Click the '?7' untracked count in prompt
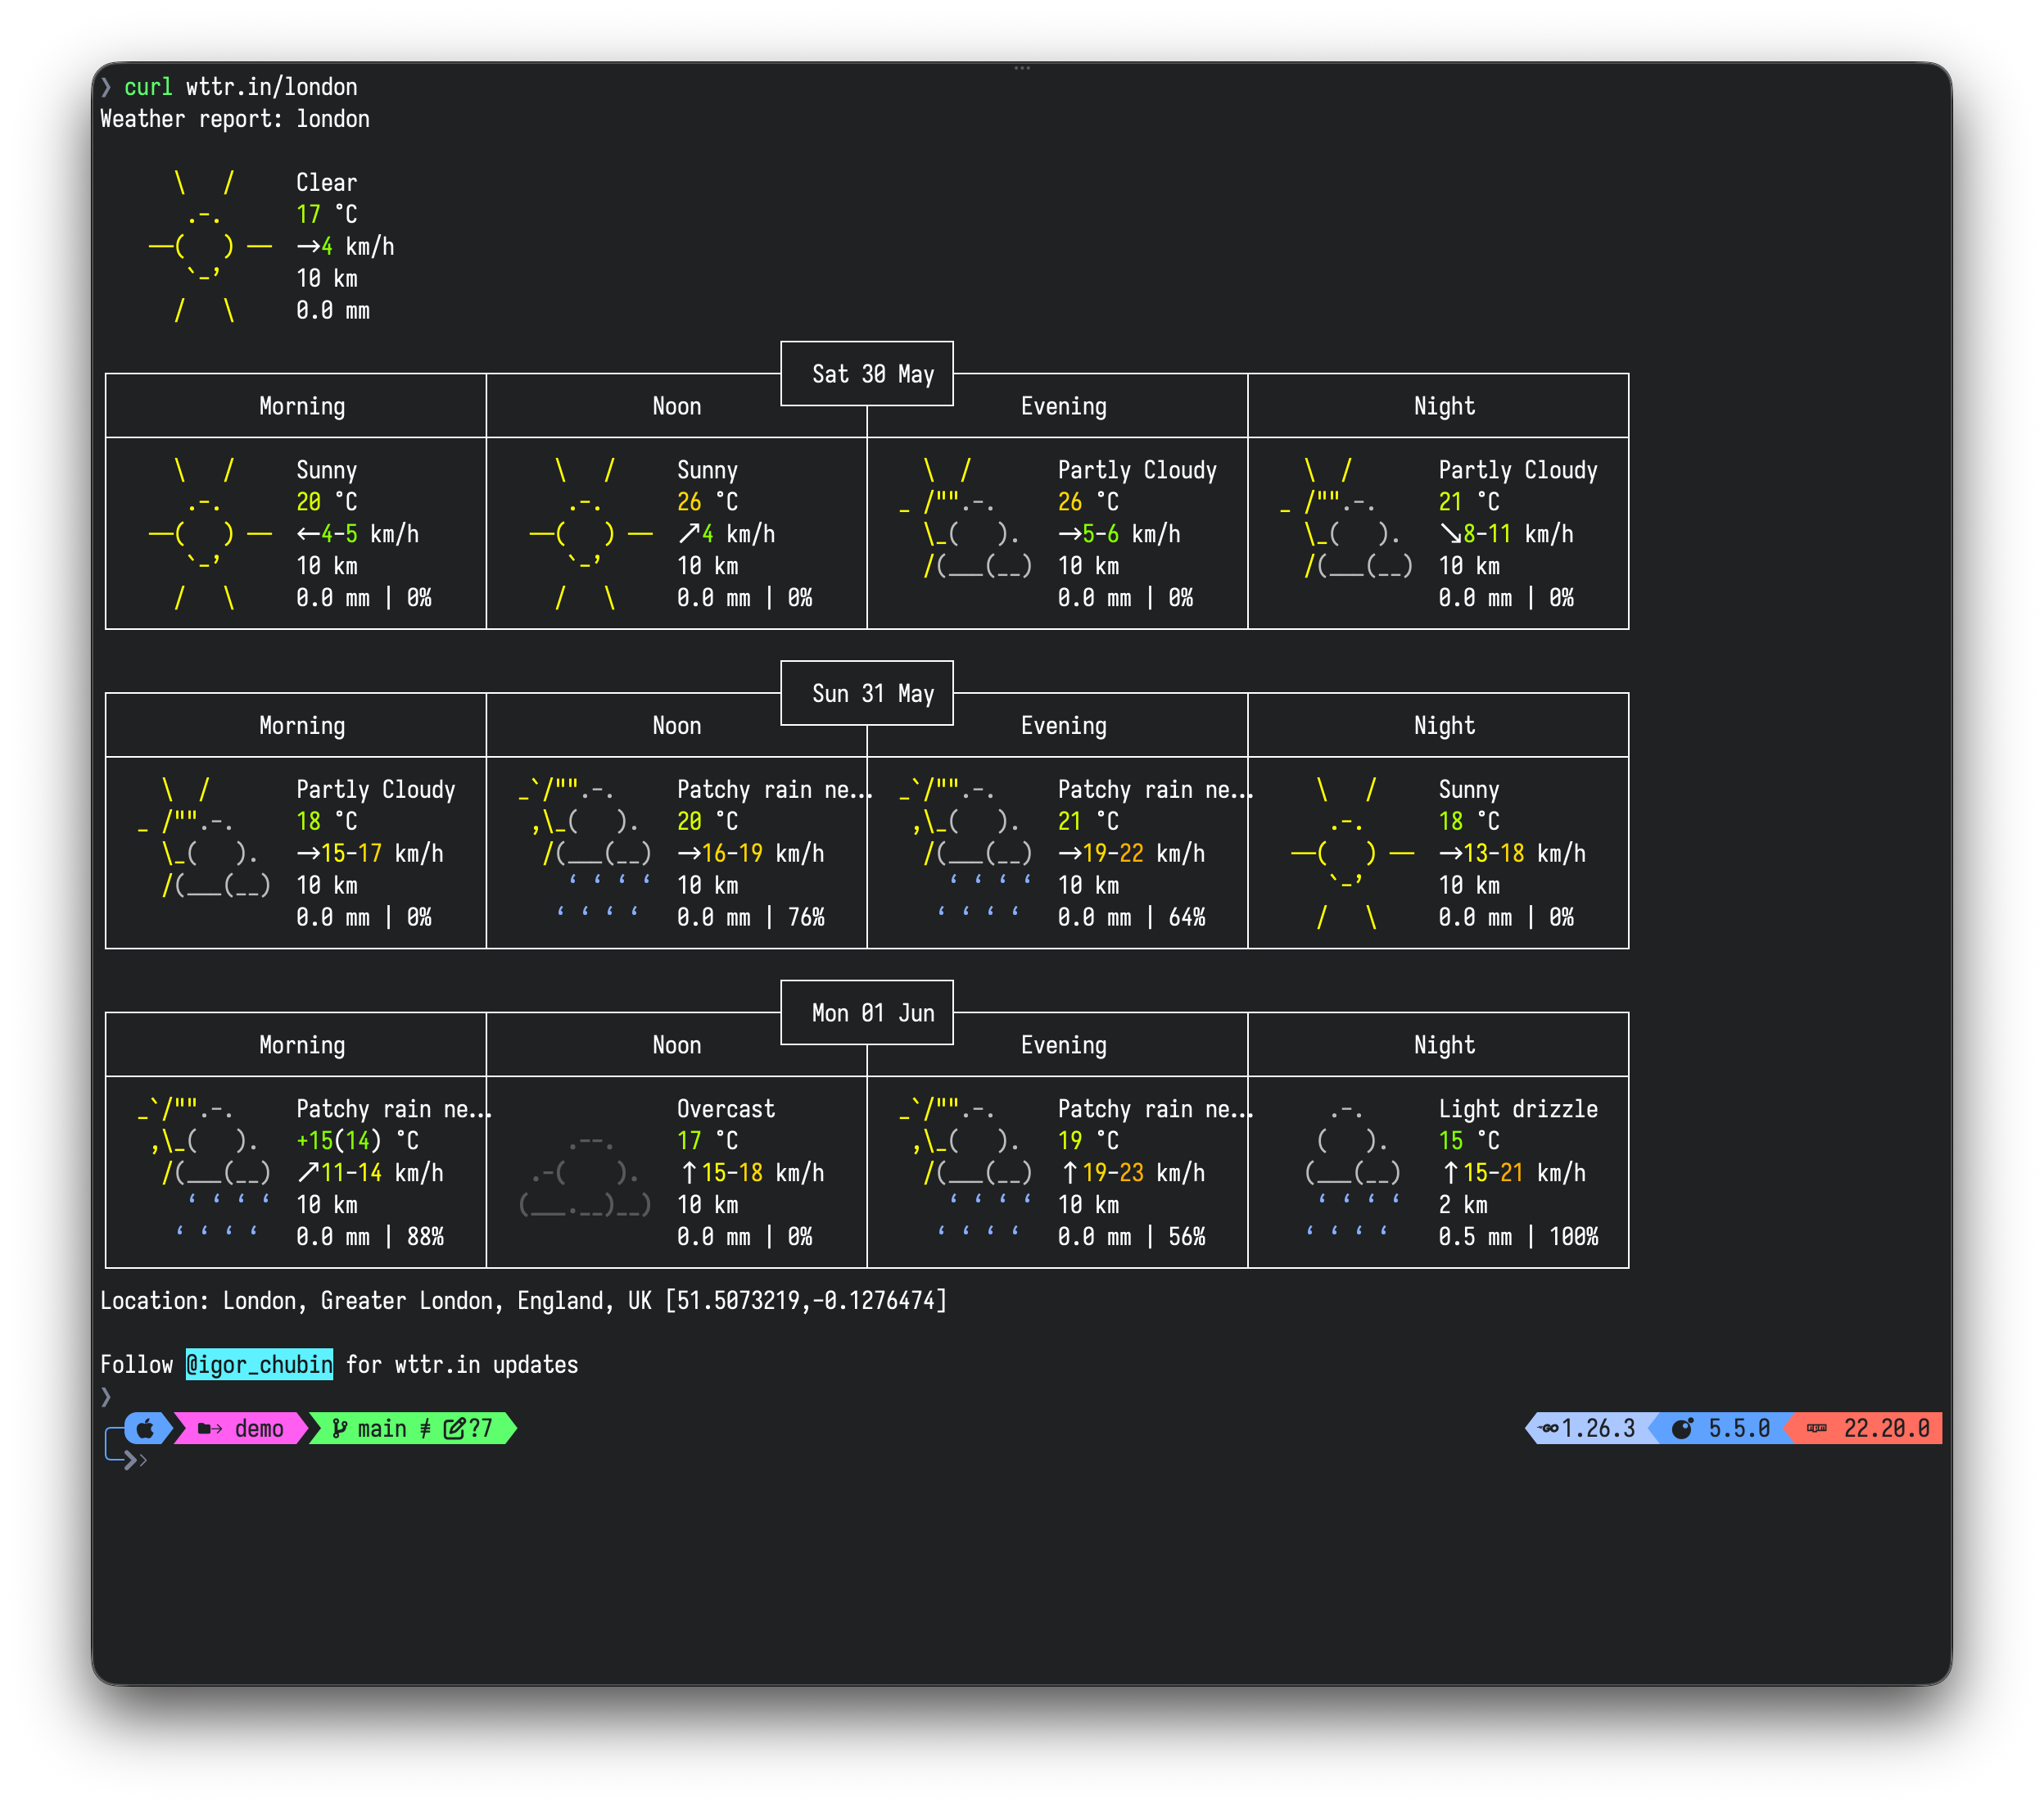2044x1807 pixels. pos(481,1429)
